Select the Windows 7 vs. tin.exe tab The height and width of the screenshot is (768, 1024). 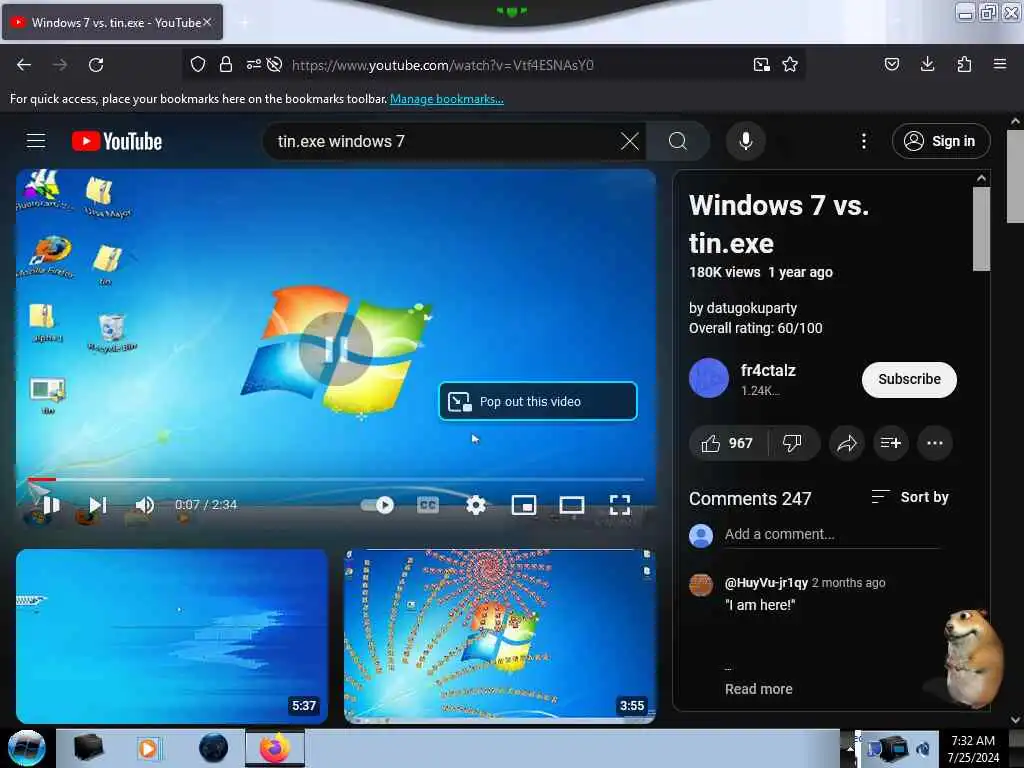pos(112,22)
